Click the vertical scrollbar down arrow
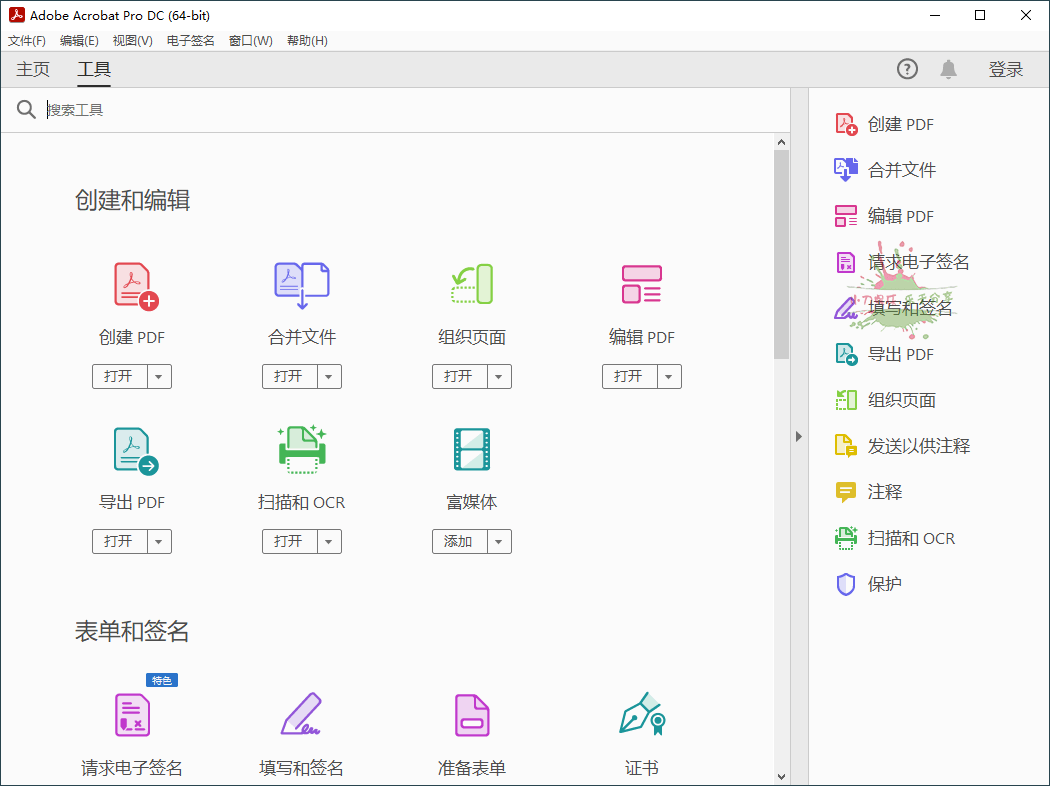Image resolution: width=1050 pixels, height=786 pixels. click(x=781, y=776)
